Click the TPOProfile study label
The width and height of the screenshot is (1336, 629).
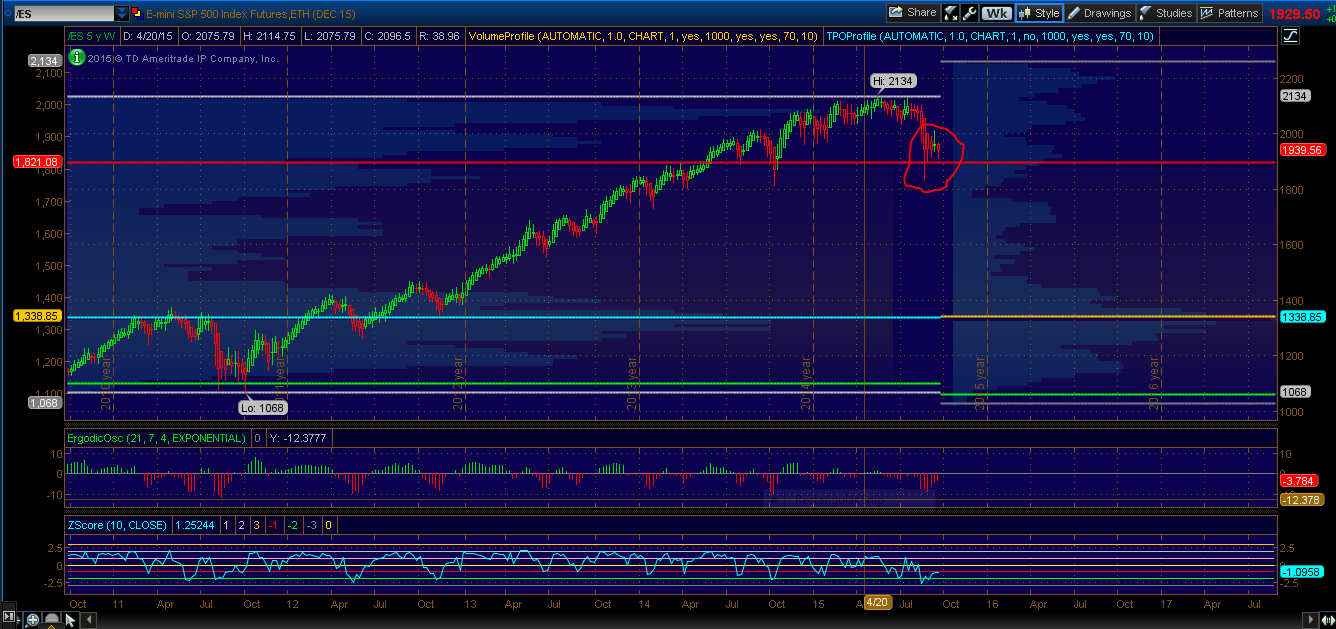(x=990, y=35)
